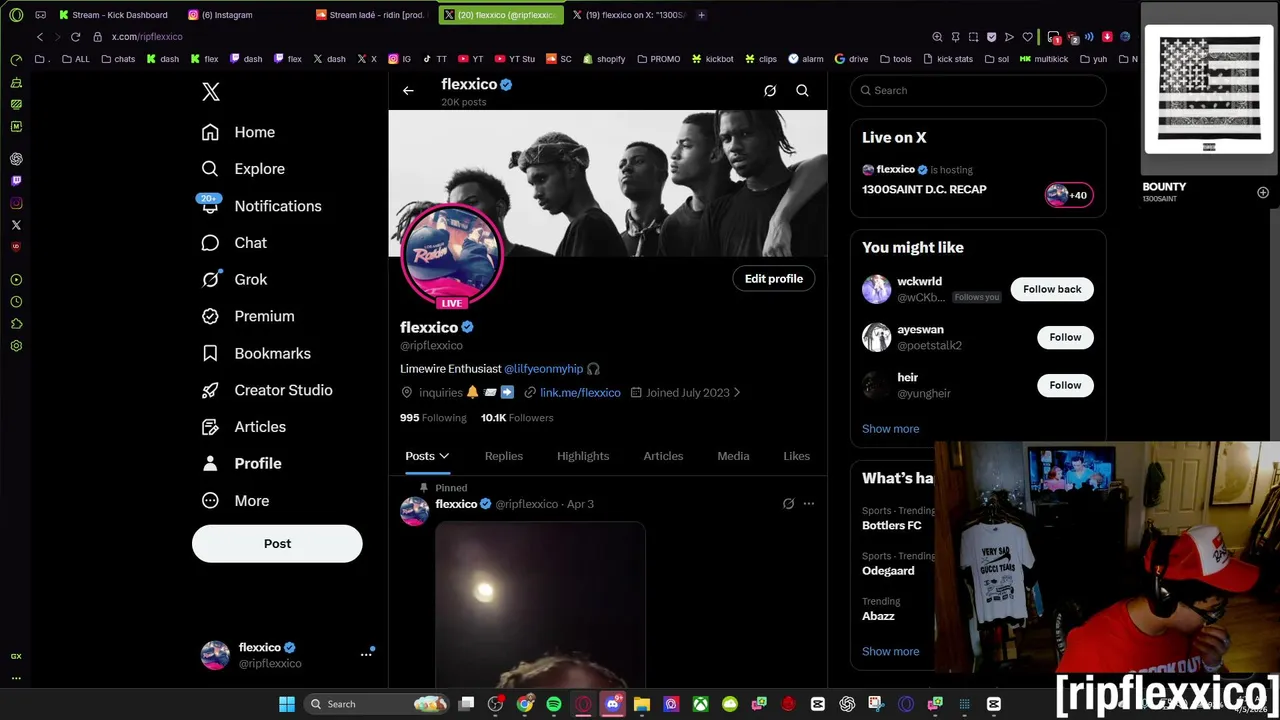This screenshot has height=720, width=1280.
Task: Open Grok in the X sidebar
Action: [233, 280]
